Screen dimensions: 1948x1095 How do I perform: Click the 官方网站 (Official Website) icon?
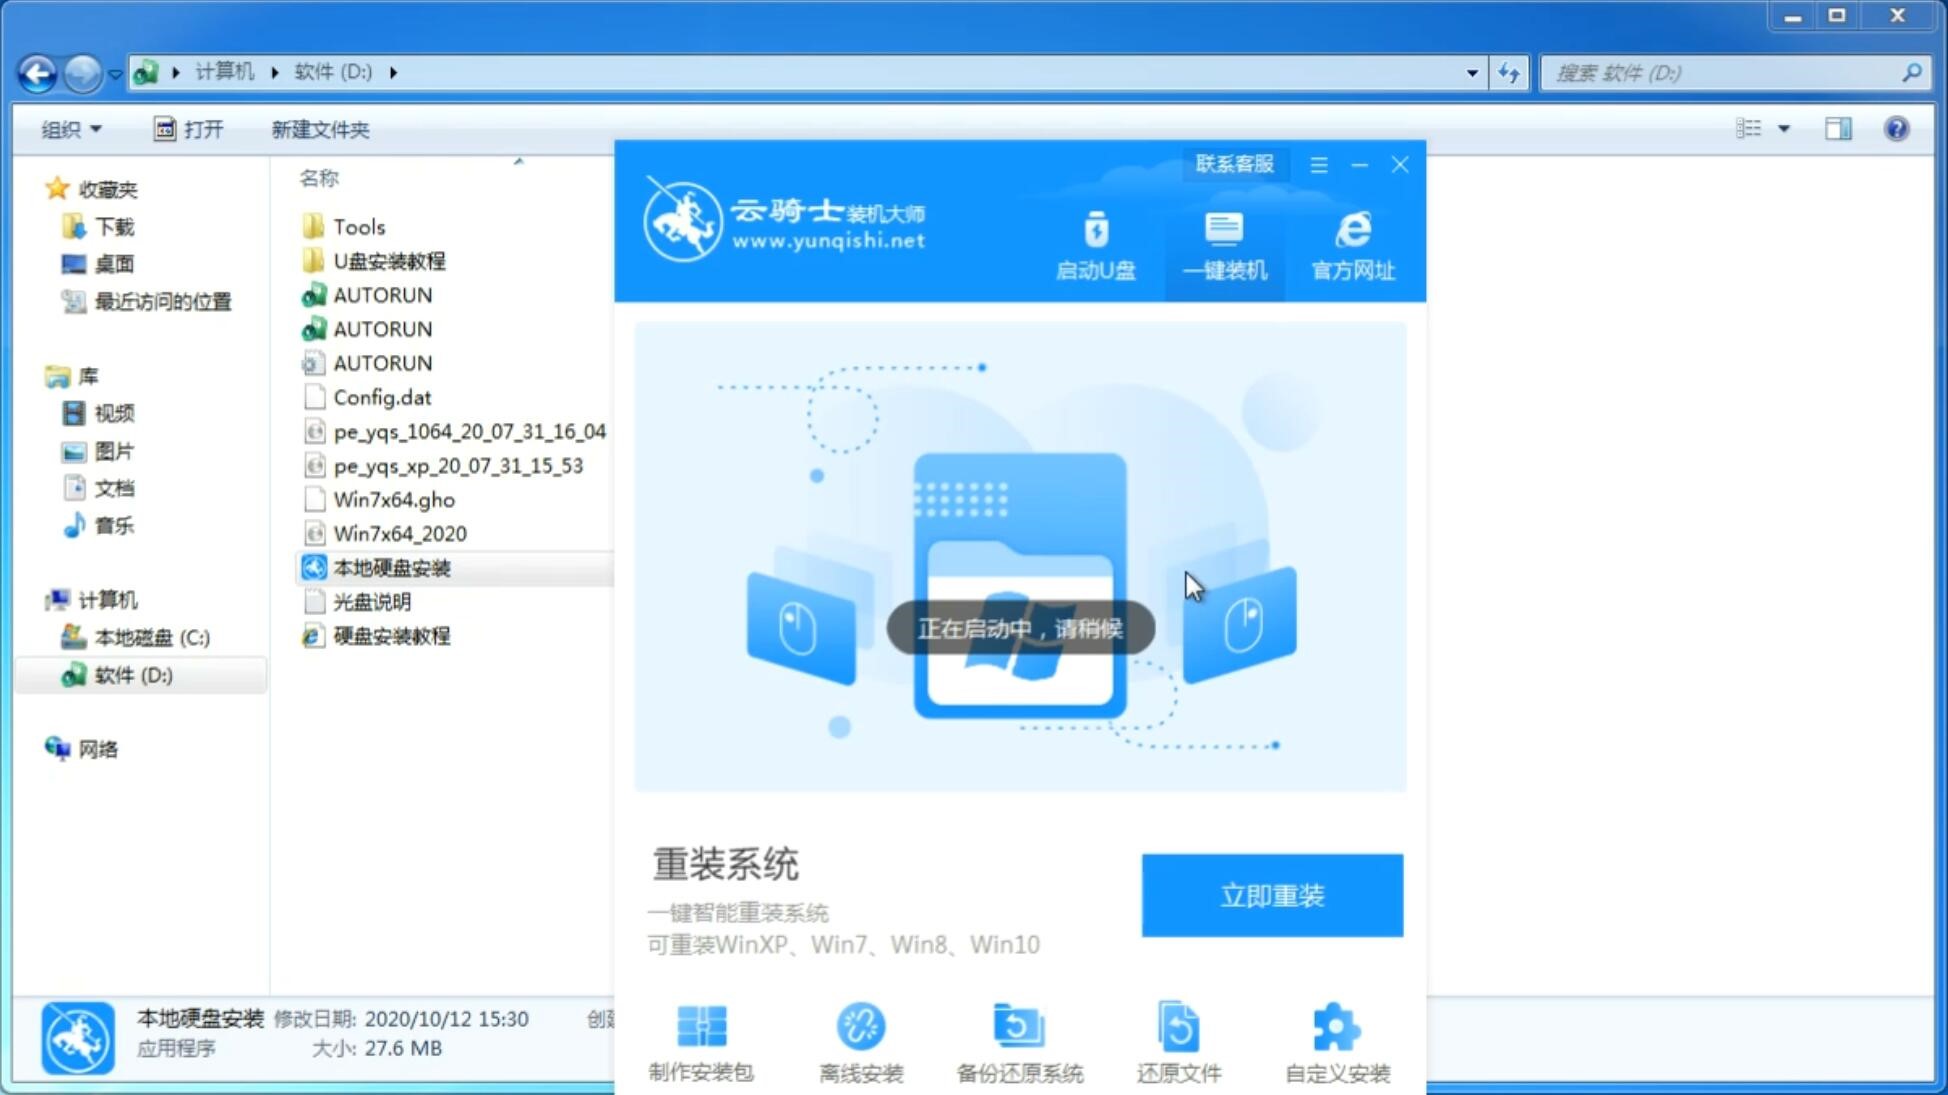(1351, 245)
